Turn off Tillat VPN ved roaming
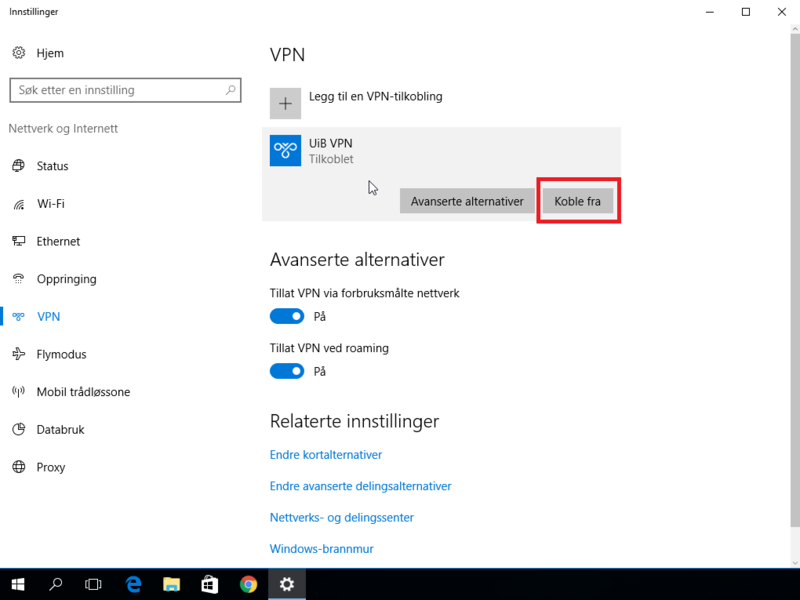The image size is (800, 600). click(x=287, y=371)
